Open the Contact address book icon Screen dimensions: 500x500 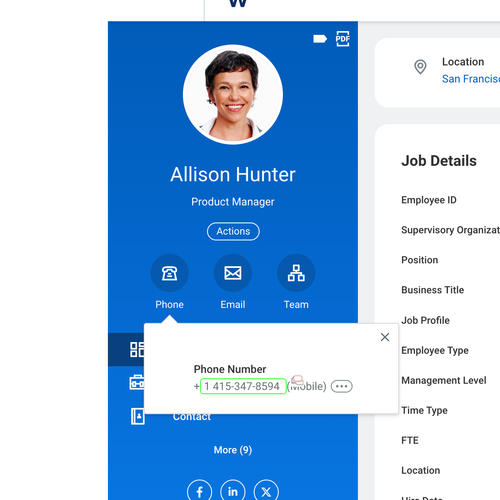pyautogui.click(x=138, y=416)
